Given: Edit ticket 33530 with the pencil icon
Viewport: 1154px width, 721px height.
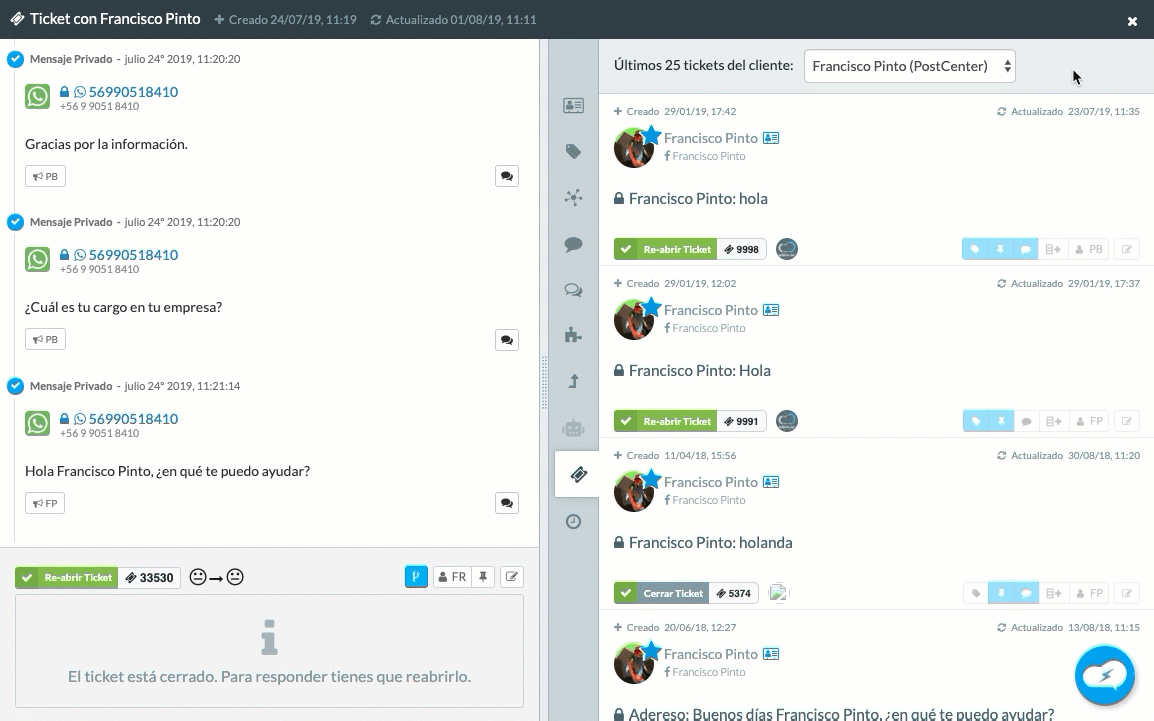Looking at the screenshot, I should click(x=511, y=577).
